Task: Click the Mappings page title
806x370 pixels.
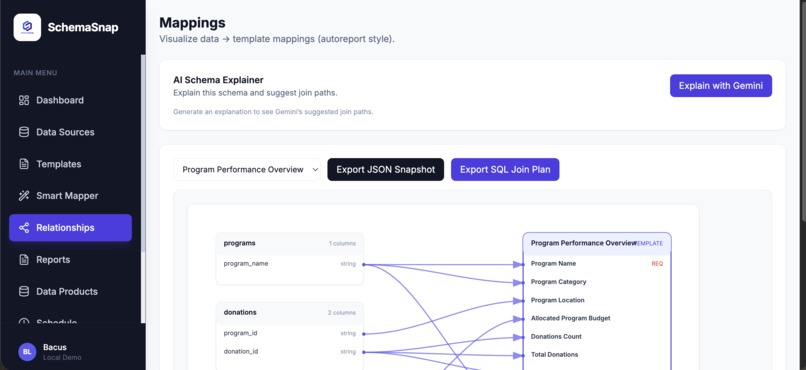Action: (x=192, y=23)
